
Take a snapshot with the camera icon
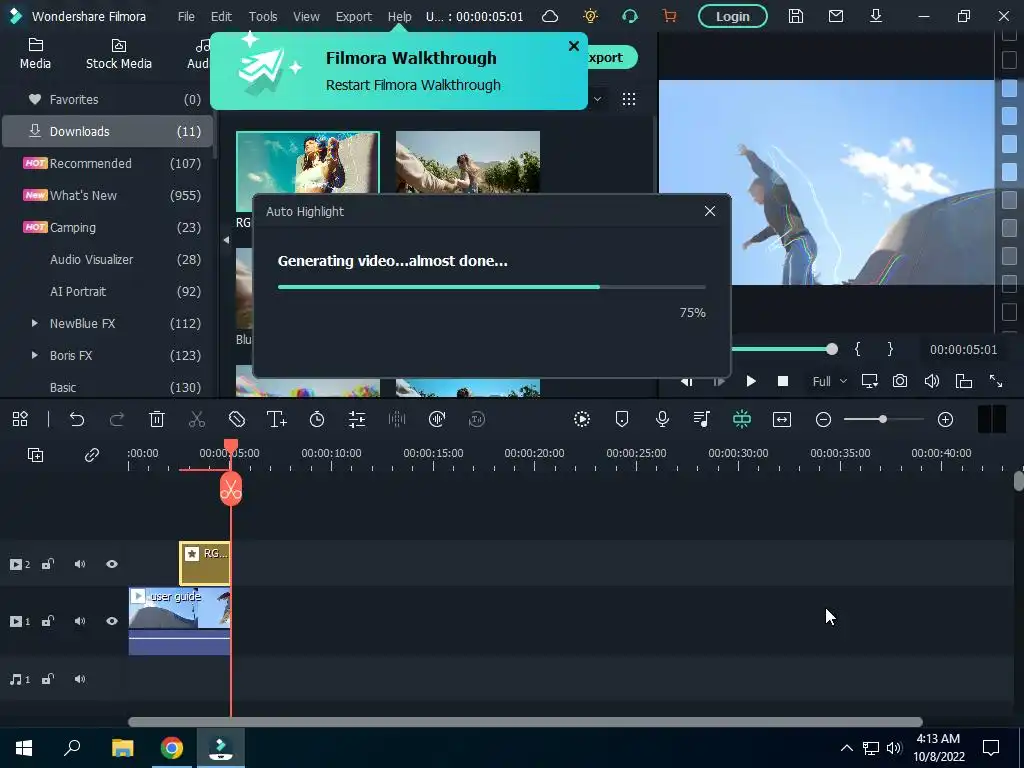point(900,381)
